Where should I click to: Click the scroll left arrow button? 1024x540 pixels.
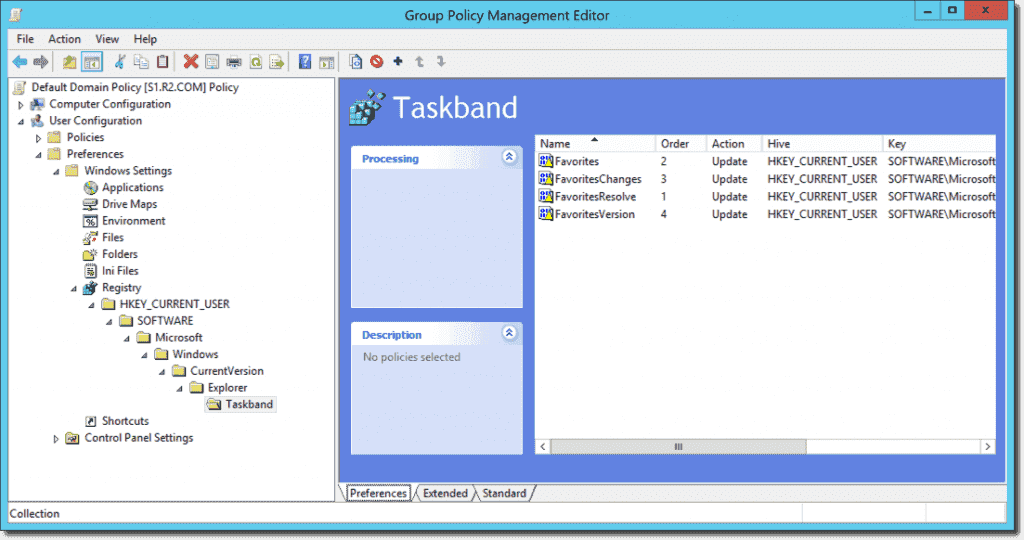click(543, 447)
